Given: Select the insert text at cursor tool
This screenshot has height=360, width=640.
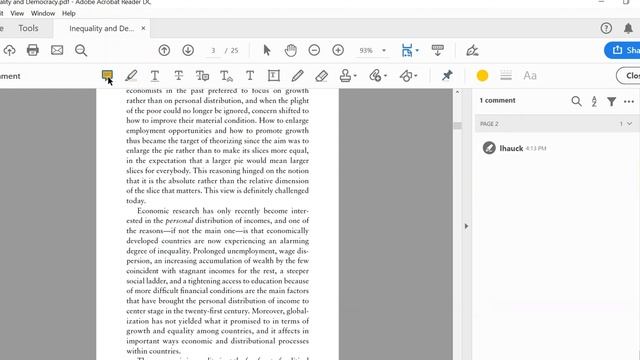Looking at the screenshot, I should click(226, 76).
